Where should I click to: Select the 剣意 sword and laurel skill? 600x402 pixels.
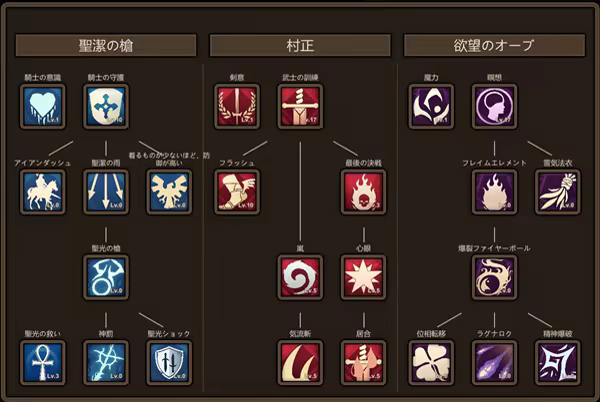click(x=237, y=107)
